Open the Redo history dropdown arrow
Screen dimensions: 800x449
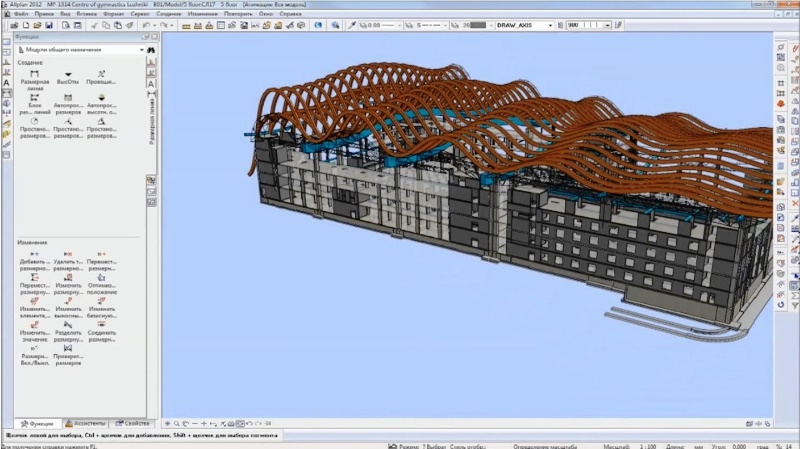point(171,25)
